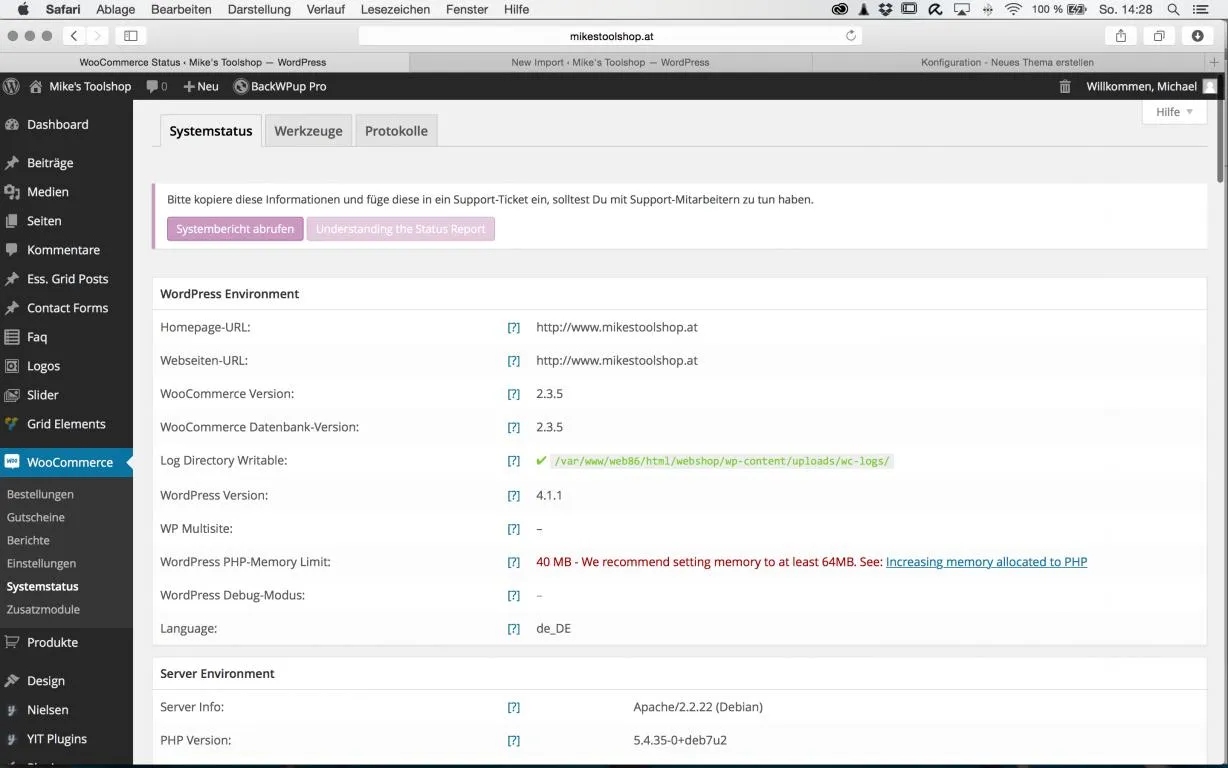The image size is (1228, 768).
Task: Click the BackWPup Pro icon in admin bar
Action: click(x=241, y=86)
